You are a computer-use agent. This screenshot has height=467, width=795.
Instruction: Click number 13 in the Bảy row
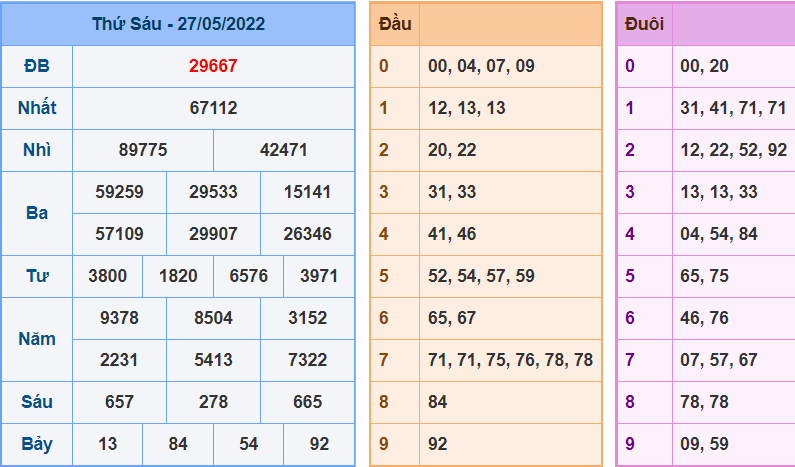coord(107,445)
